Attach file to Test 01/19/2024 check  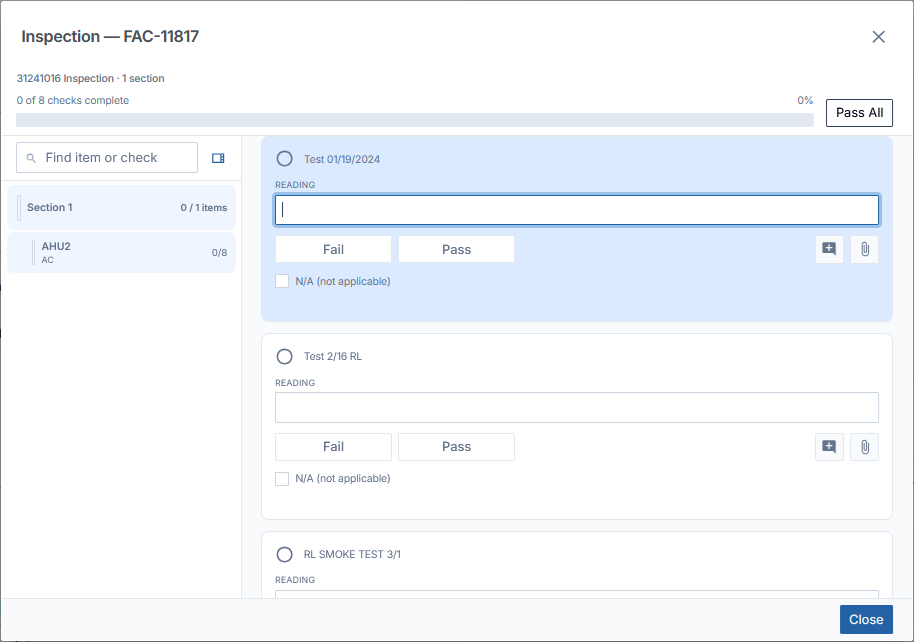pyautogui.click(x=864, y=250)
